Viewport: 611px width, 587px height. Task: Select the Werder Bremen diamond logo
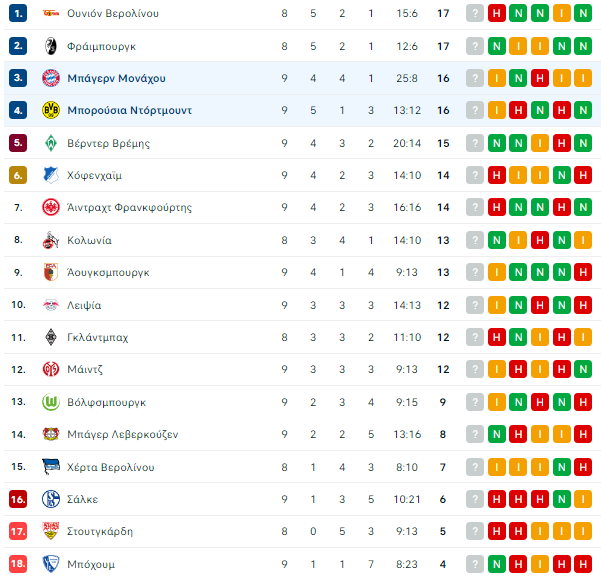pos(51,143)
